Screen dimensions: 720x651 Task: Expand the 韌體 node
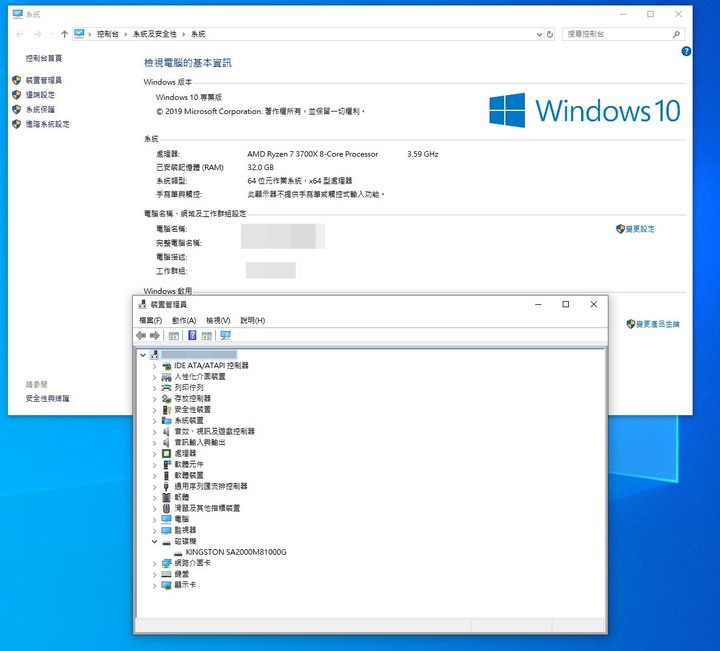(154, 498)
